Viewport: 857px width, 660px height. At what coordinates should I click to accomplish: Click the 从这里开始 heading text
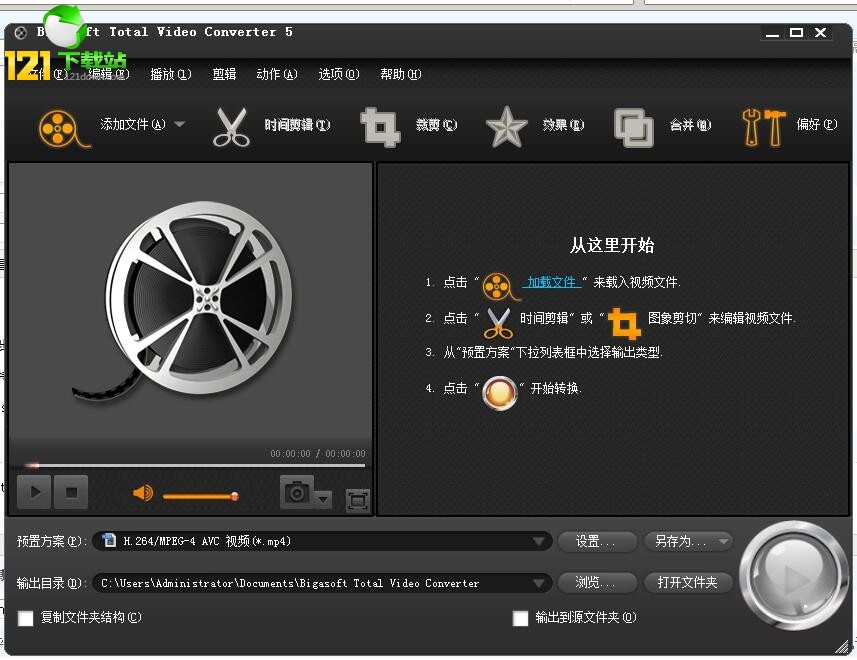tap(612, 245)
